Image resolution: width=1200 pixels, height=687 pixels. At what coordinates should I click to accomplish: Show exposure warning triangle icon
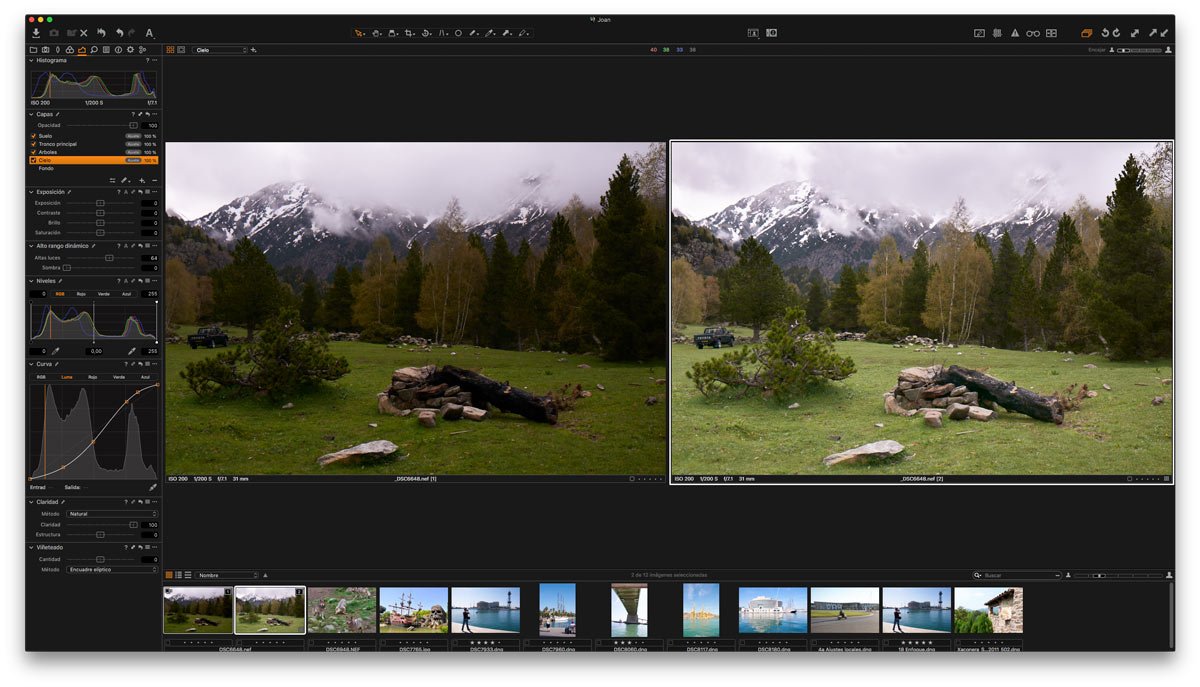[x=1015, y=33]
